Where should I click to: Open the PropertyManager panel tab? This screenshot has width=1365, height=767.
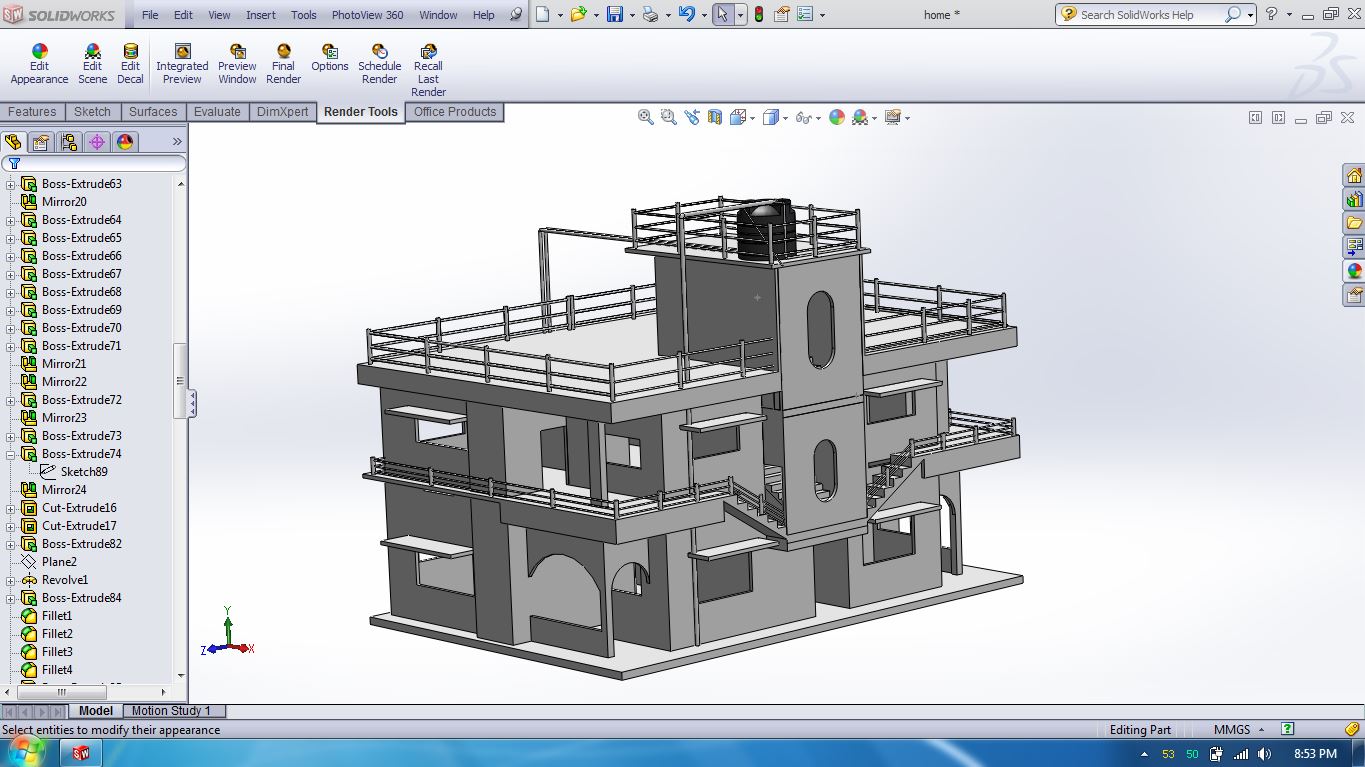point(41,142)
